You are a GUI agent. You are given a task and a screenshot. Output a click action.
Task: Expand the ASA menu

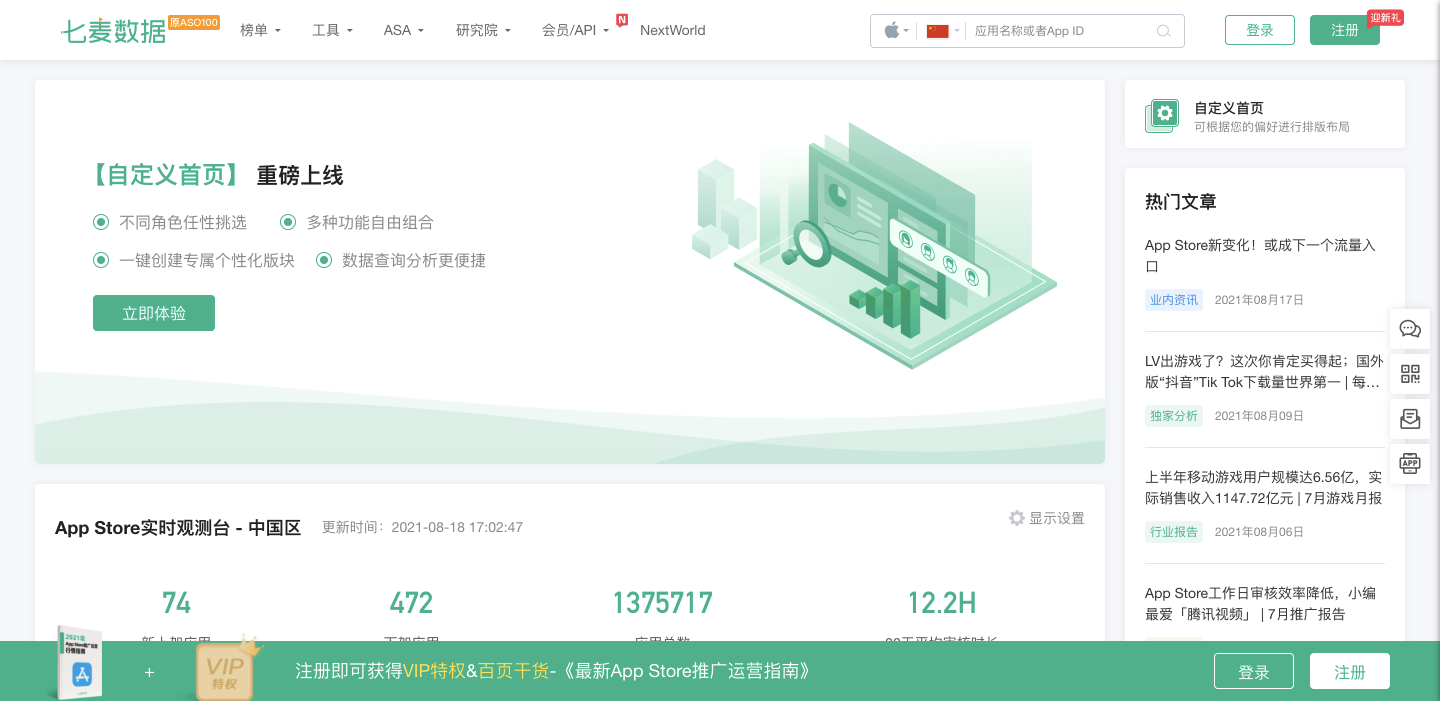click(404, 31)
